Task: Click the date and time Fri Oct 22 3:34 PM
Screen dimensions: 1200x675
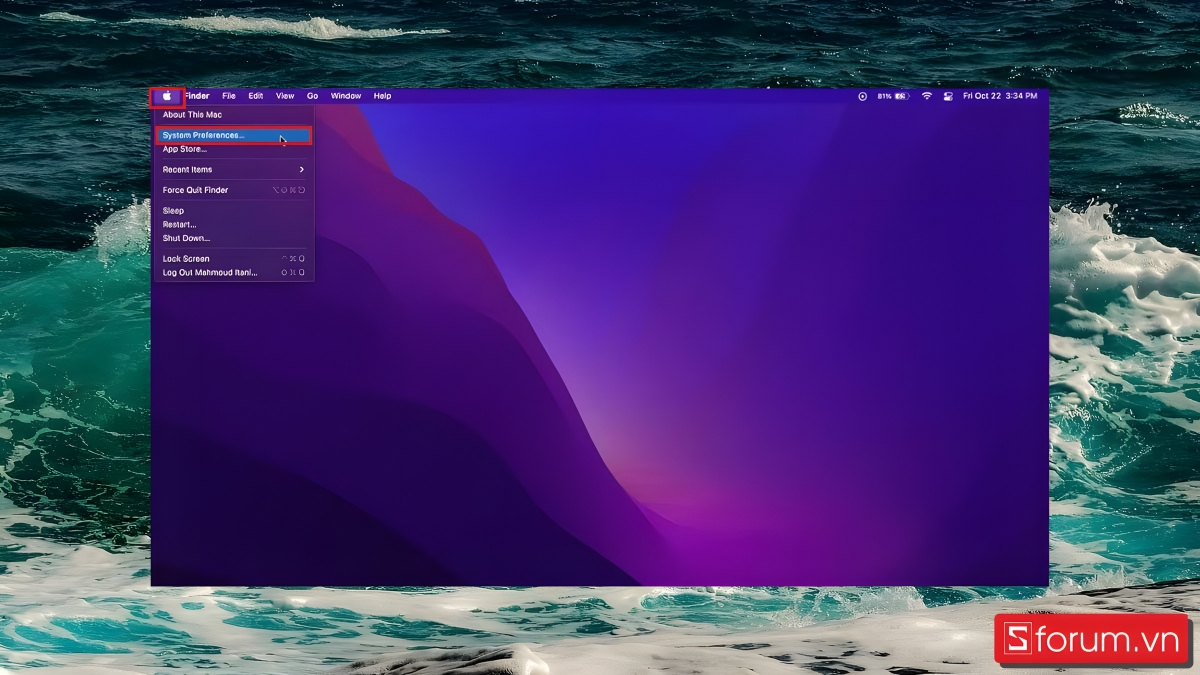Action: tap(1000, 96)
